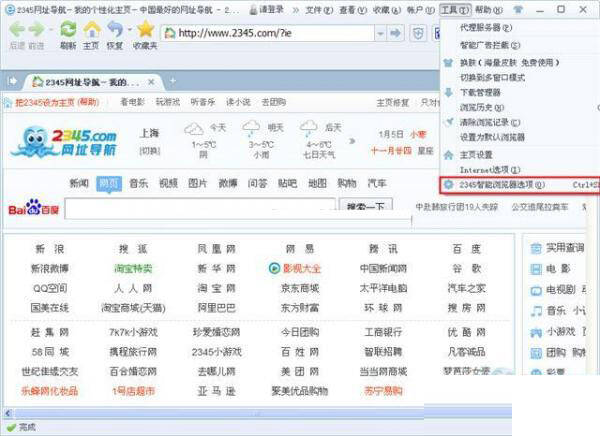Click the 切换 city switch link under 上海
The height and width of the screenshot is (436, 600).
click(x=150, y=151)
